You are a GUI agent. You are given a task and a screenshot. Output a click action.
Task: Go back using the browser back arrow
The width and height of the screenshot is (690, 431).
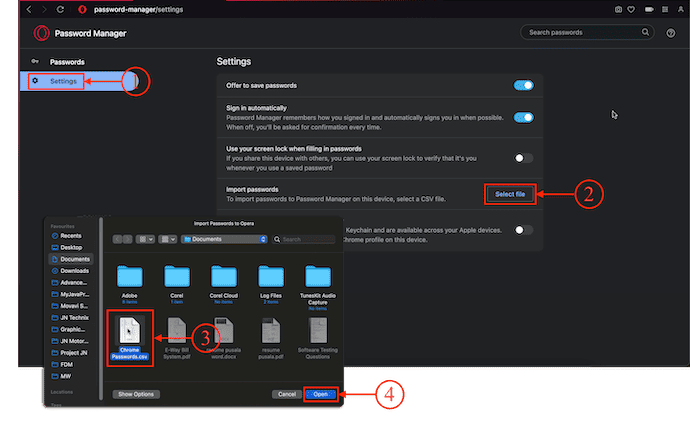pyautogui.click(x=29, y=9)
